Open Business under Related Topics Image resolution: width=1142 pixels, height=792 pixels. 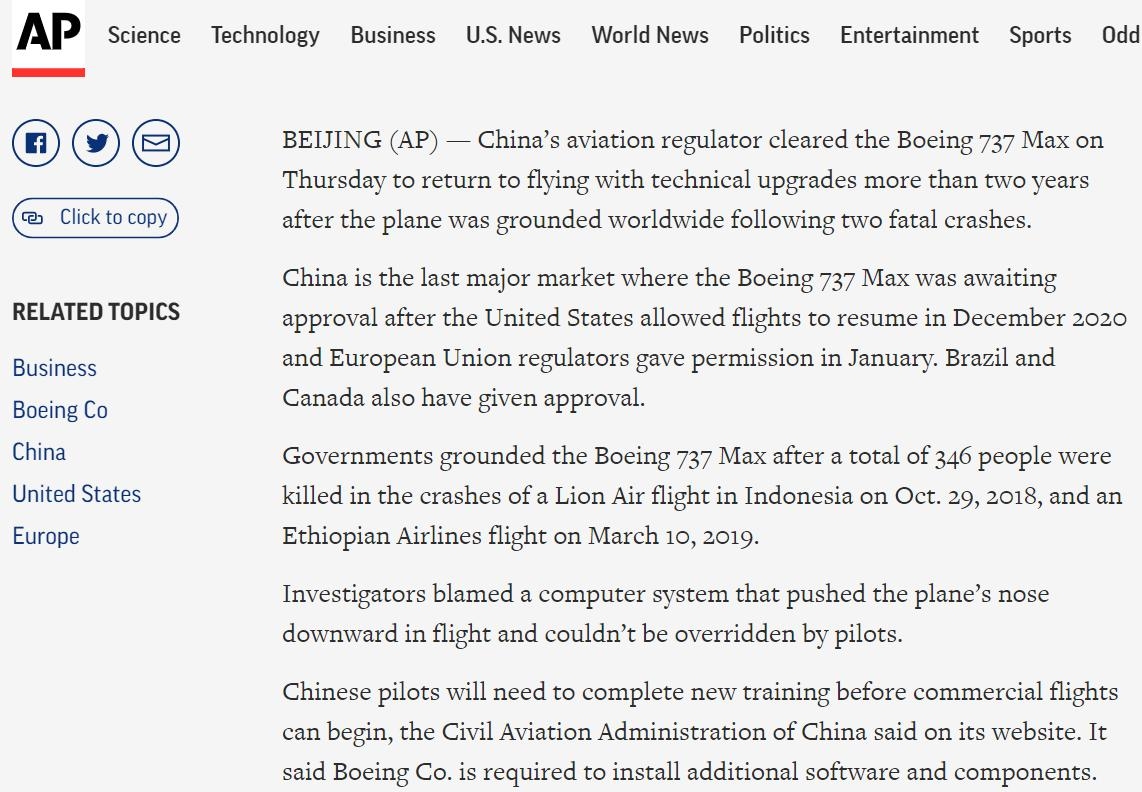coord(55,368)
